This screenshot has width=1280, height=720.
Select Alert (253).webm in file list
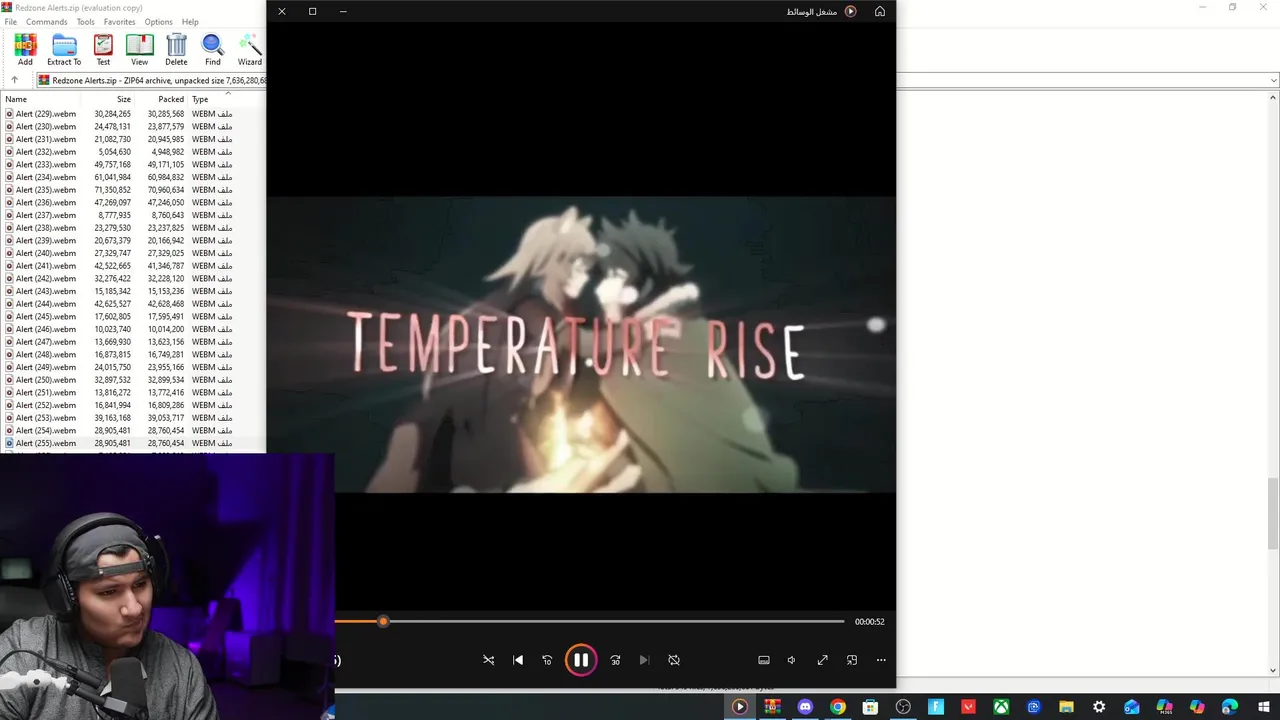(x=45, y=418)
